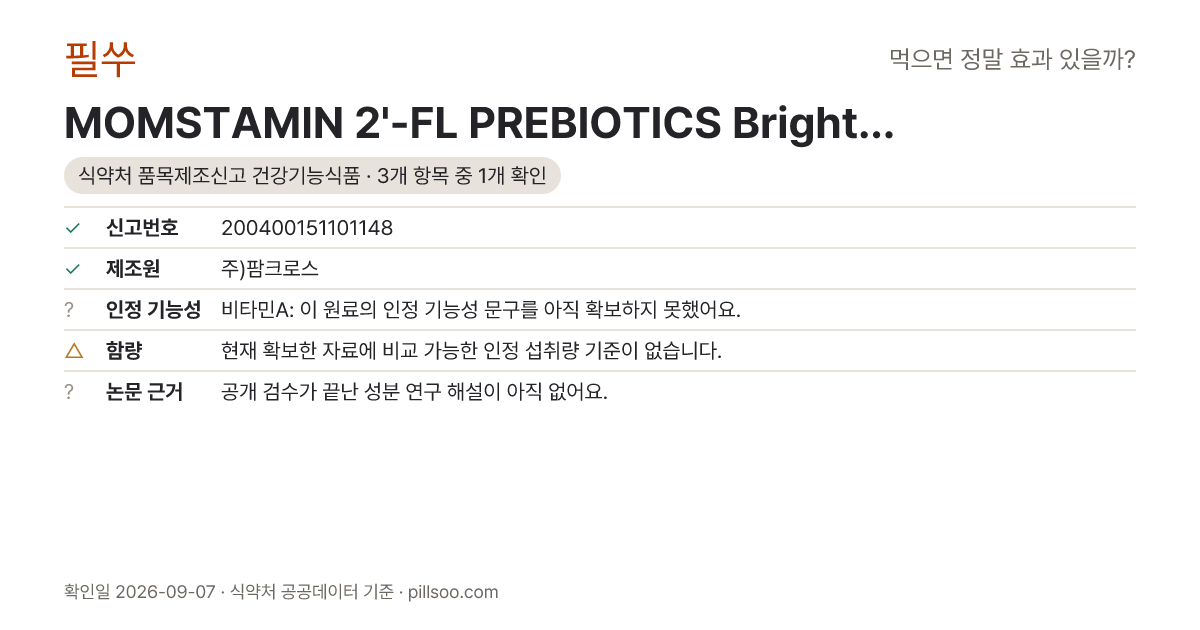1200x630 pixels.
Task: Select the 식약처 품목제조신고 status badge
Action: (x=312, y=176)
